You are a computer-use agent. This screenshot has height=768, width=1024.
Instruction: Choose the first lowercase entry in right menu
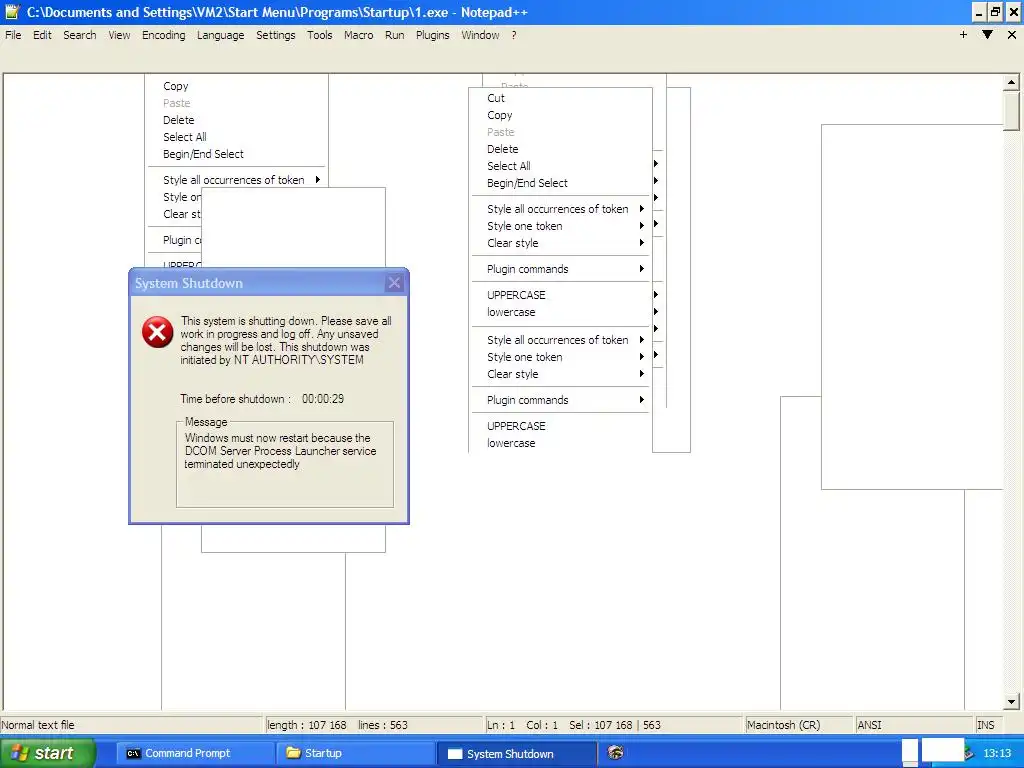[511, 312]
